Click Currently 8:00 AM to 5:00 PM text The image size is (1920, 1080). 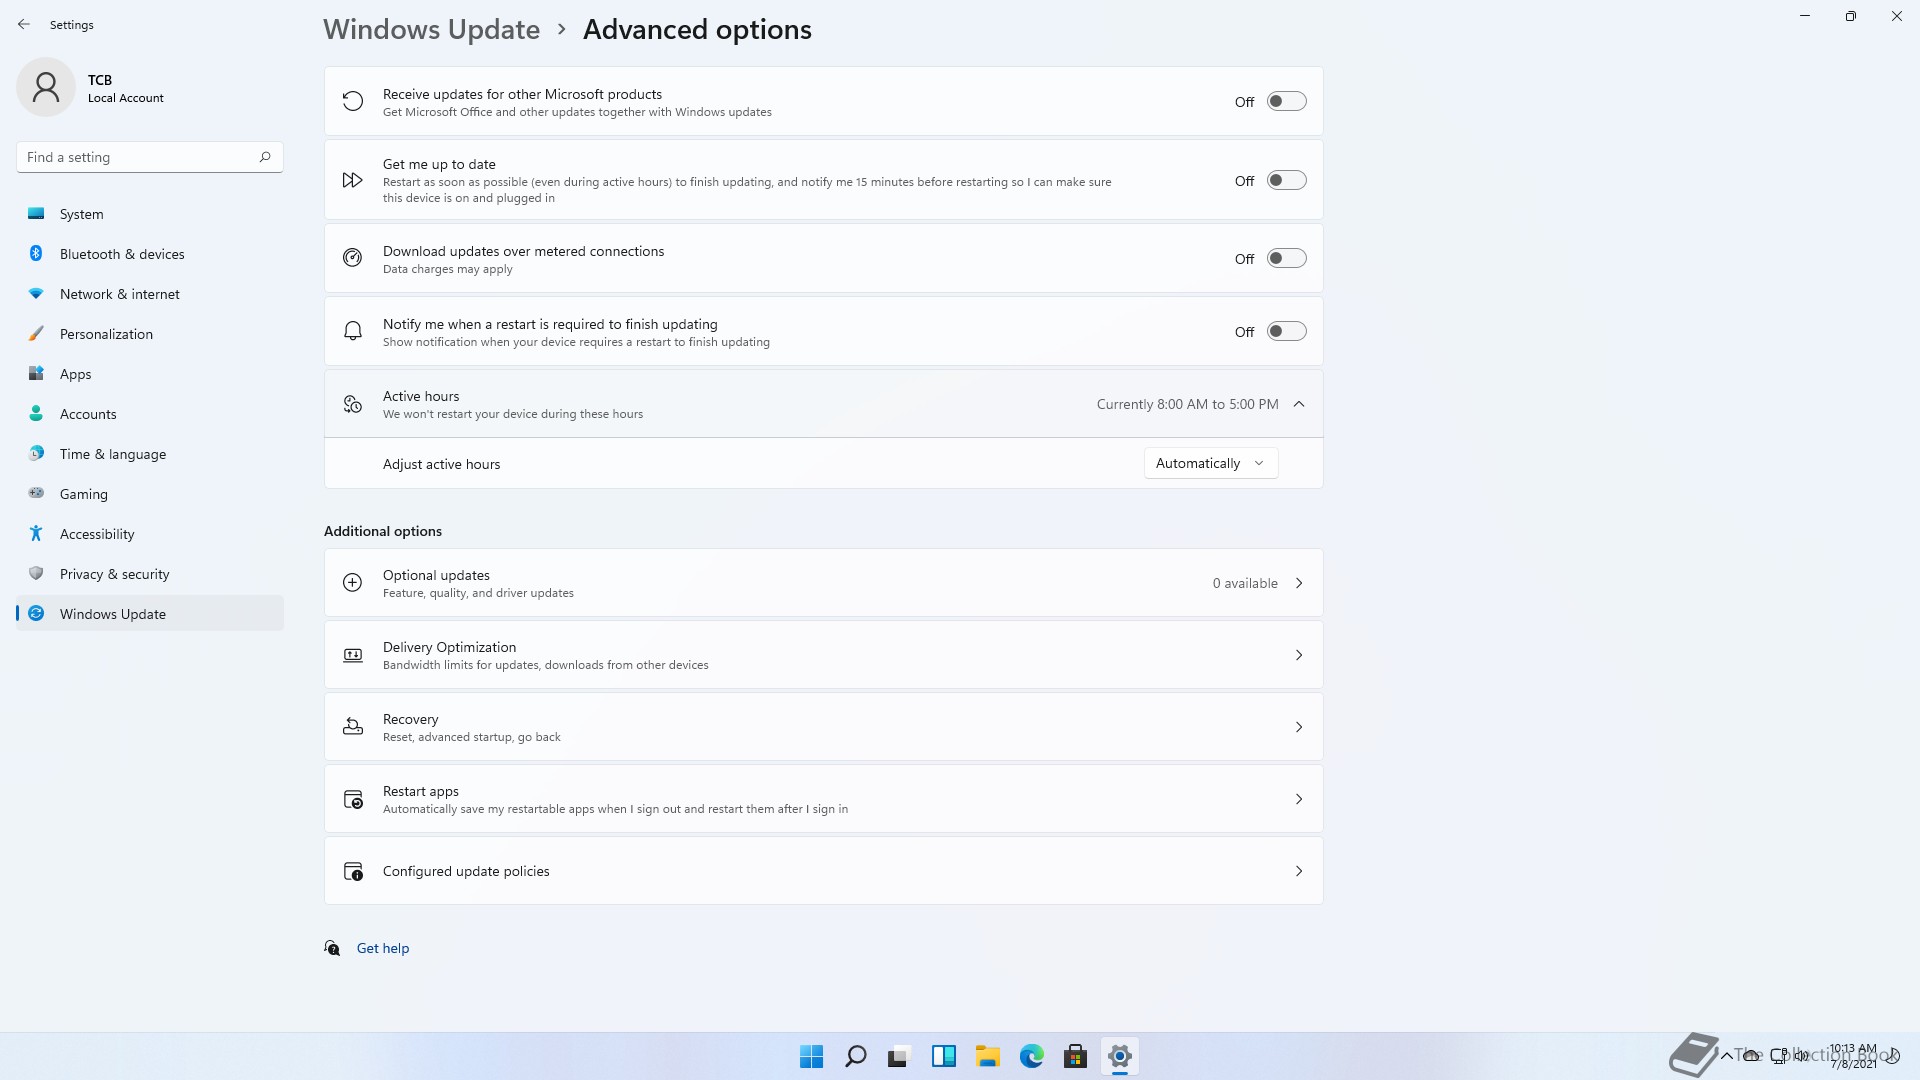(x=1187, y=404)
